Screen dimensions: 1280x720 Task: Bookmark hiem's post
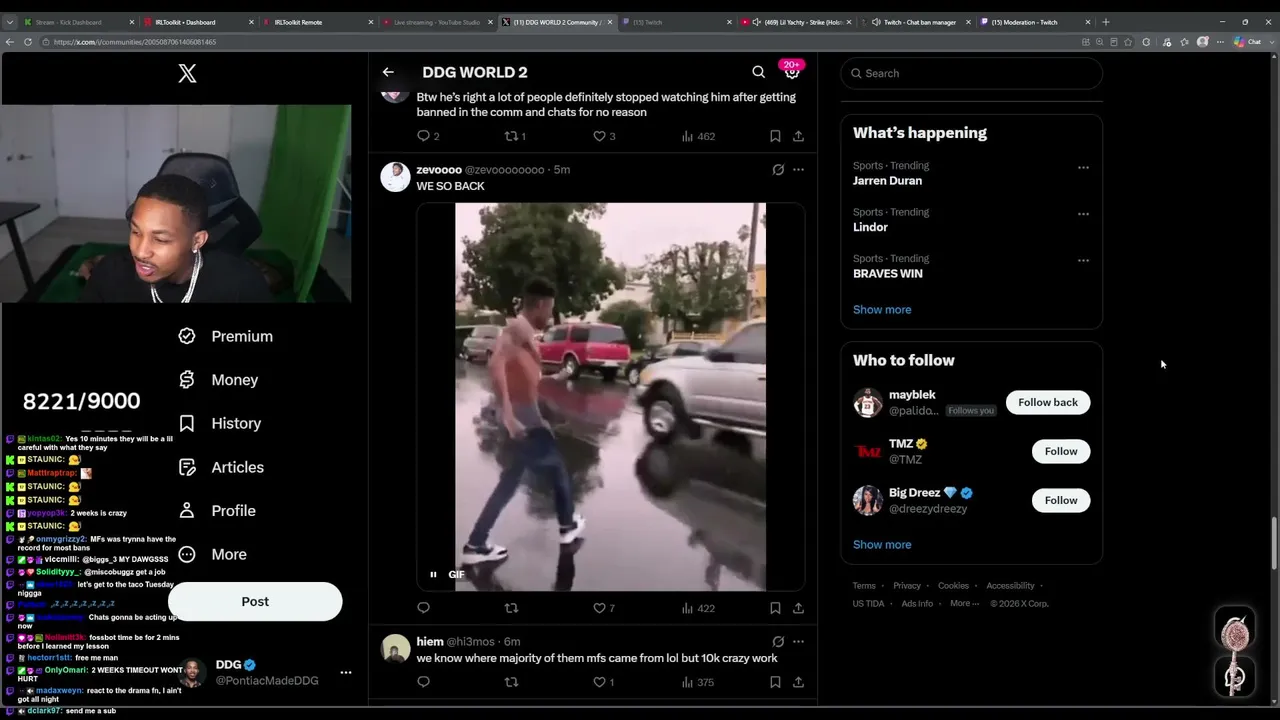775,682
